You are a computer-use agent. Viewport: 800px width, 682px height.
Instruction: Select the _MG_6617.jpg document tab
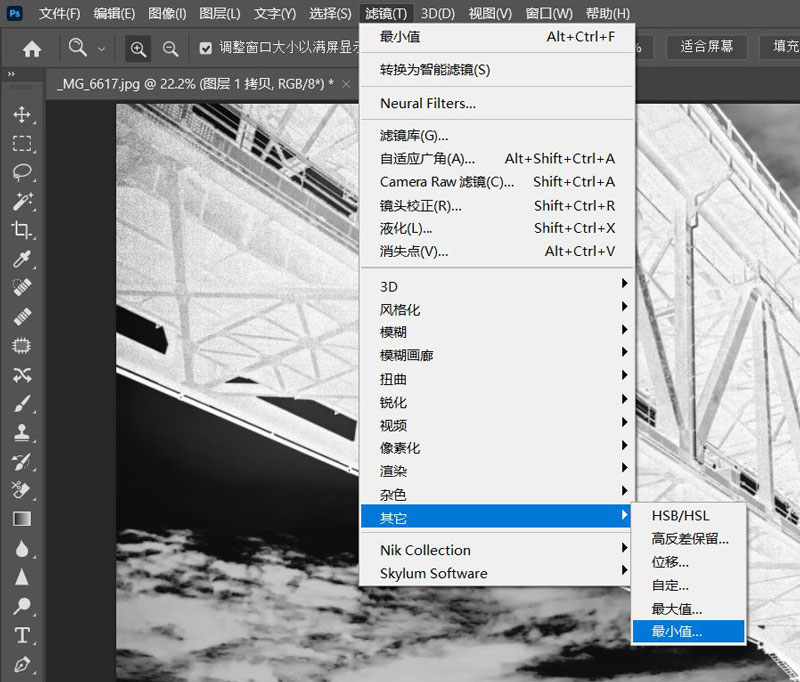coord(195,84)
